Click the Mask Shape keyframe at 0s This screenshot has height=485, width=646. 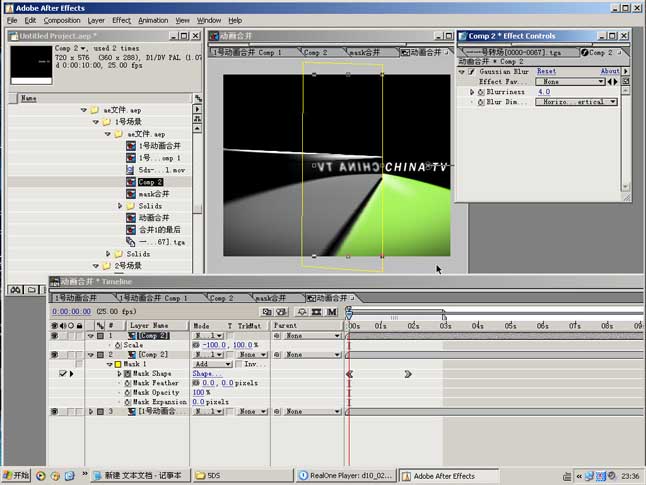coord(349,374)
